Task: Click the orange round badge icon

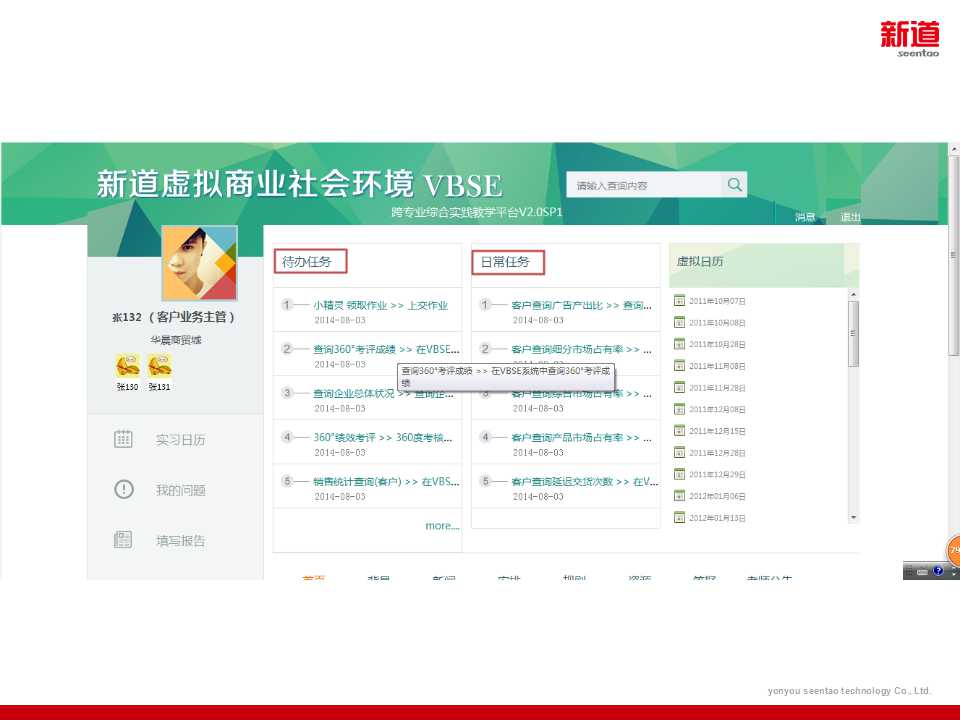Action: pos(953,550)
